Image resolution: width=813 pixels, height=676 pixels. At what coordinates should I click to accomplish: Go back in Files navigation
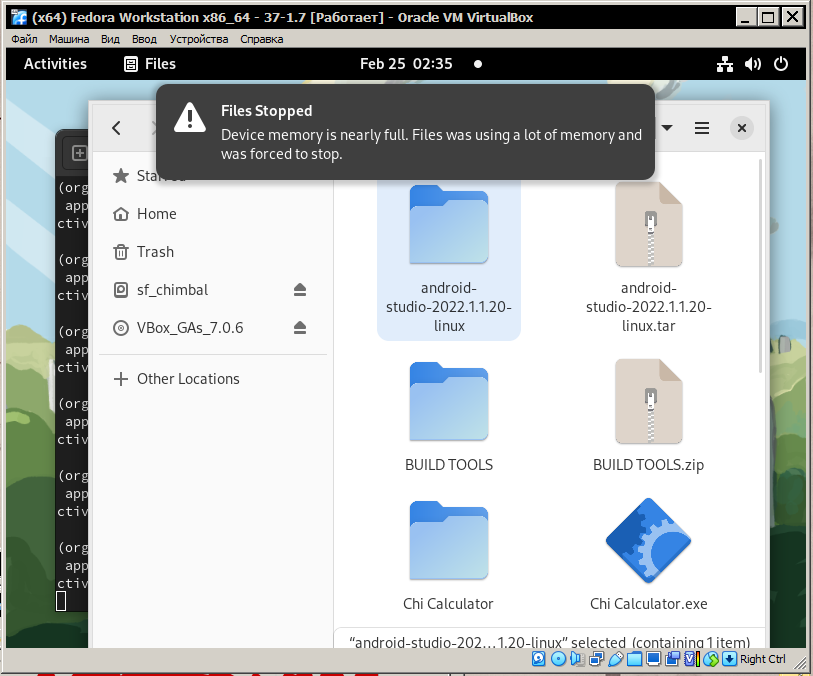(x=117, y=128)
